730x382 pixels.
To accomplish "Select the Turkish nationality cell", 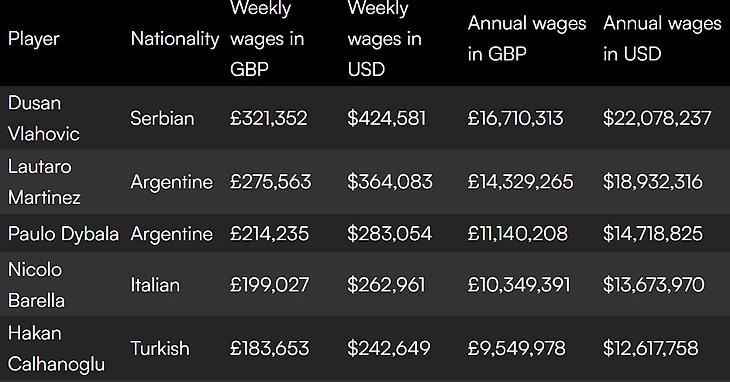I will pos(160,348).
